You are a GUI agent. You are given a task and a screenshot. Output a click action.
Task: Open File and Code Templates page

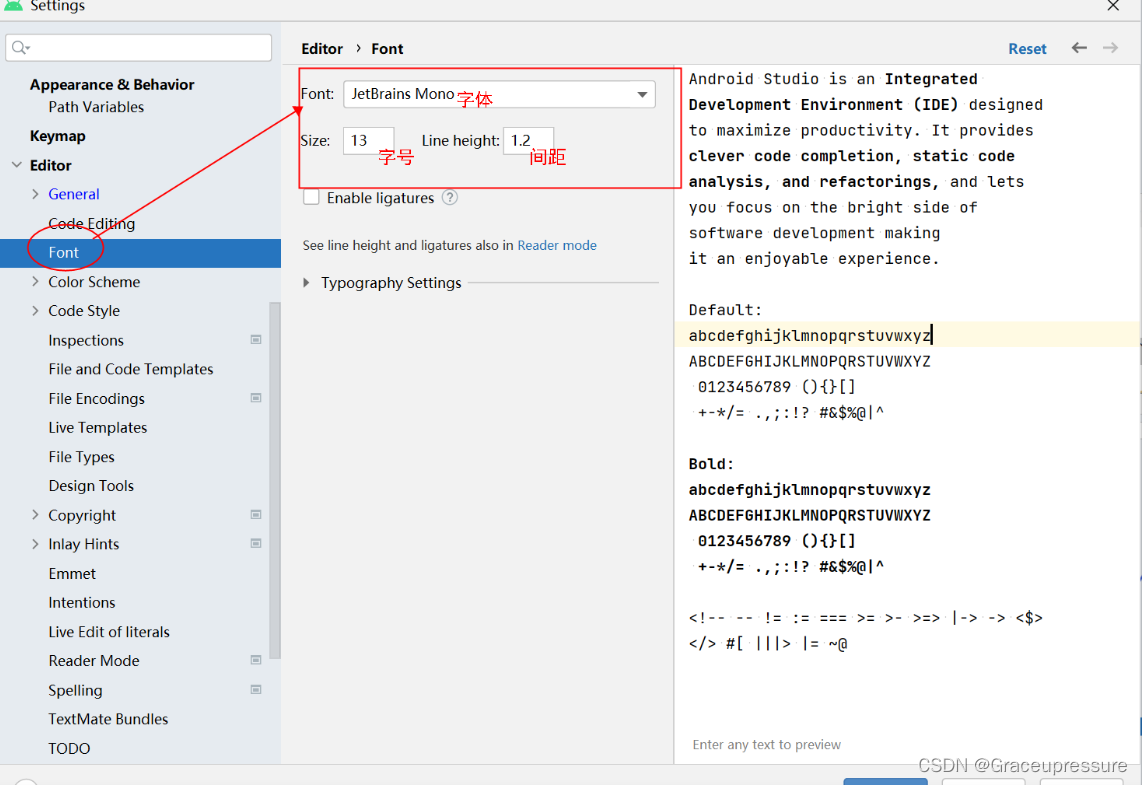(x=131, y=369)
